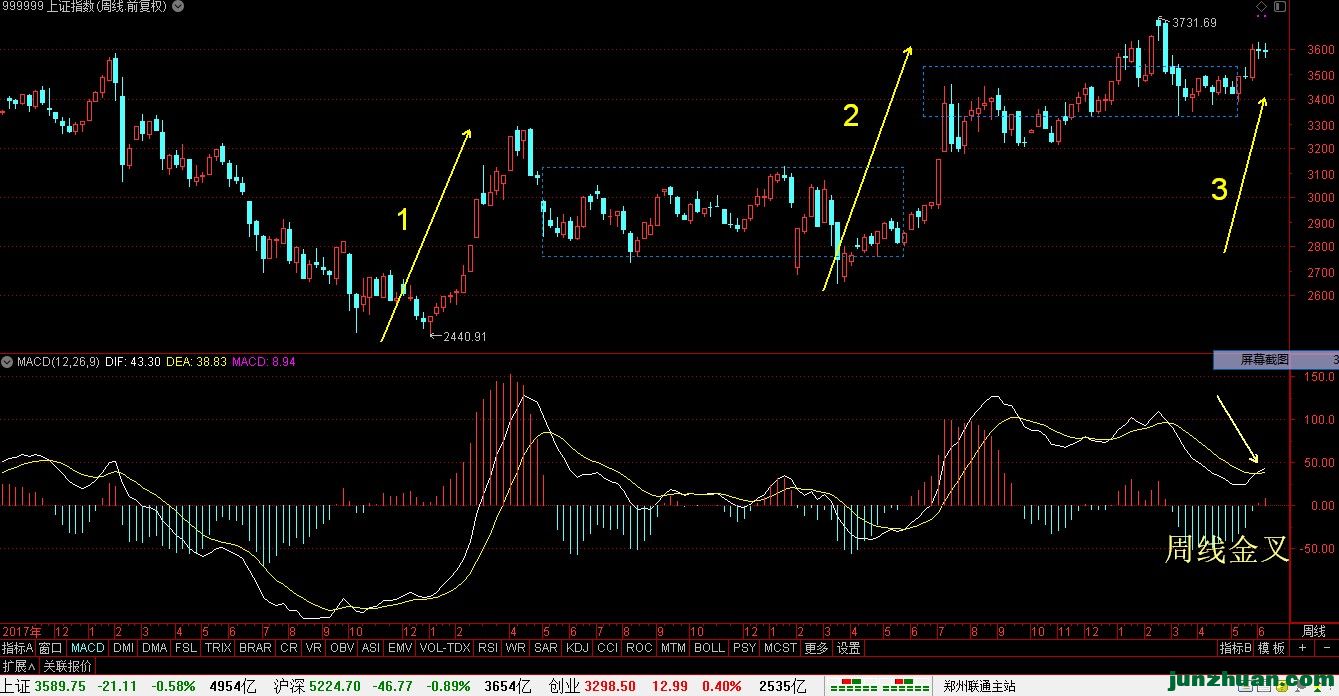Viewport: 1339px width, 696px height.
Task: Expand the MACD indicator settings arrow
Action: tap(8, 360)
